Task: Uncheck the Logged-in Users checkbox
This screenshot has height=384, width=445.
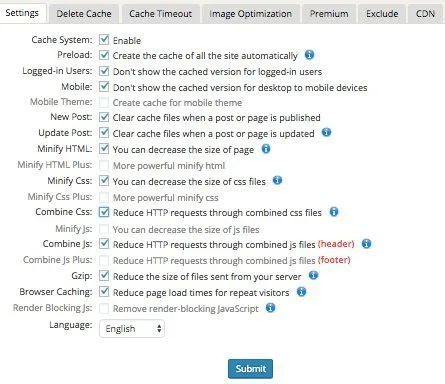Action: coord(104,71)
